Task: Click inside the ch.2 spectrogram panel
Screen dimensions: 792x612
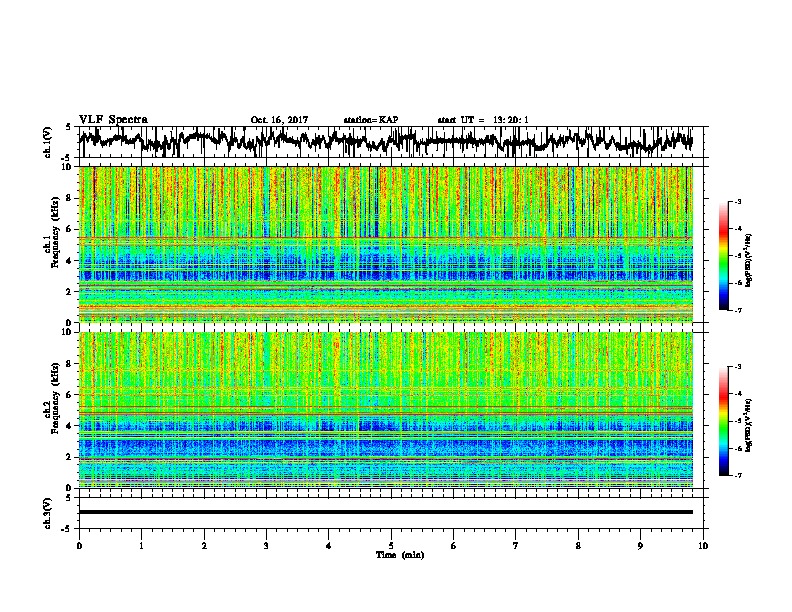Action: tap(386, 410)
